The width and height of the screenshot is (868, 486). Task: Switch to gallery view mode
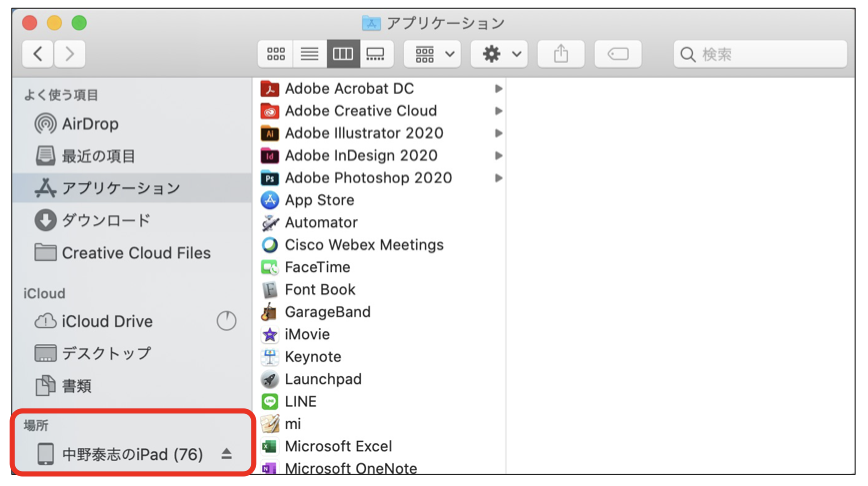pos(375,54)
